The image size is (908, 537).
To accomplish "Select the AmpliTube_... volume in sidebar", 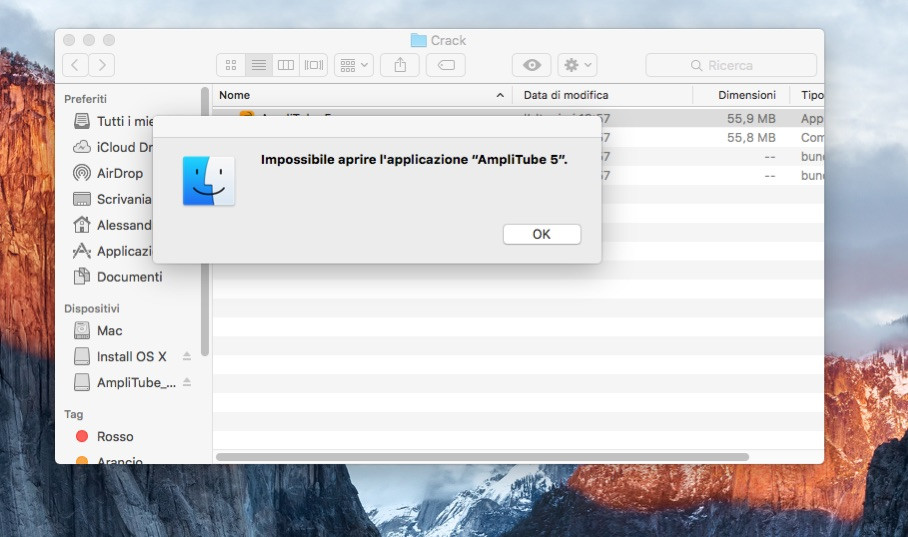I will click(125, 382).
